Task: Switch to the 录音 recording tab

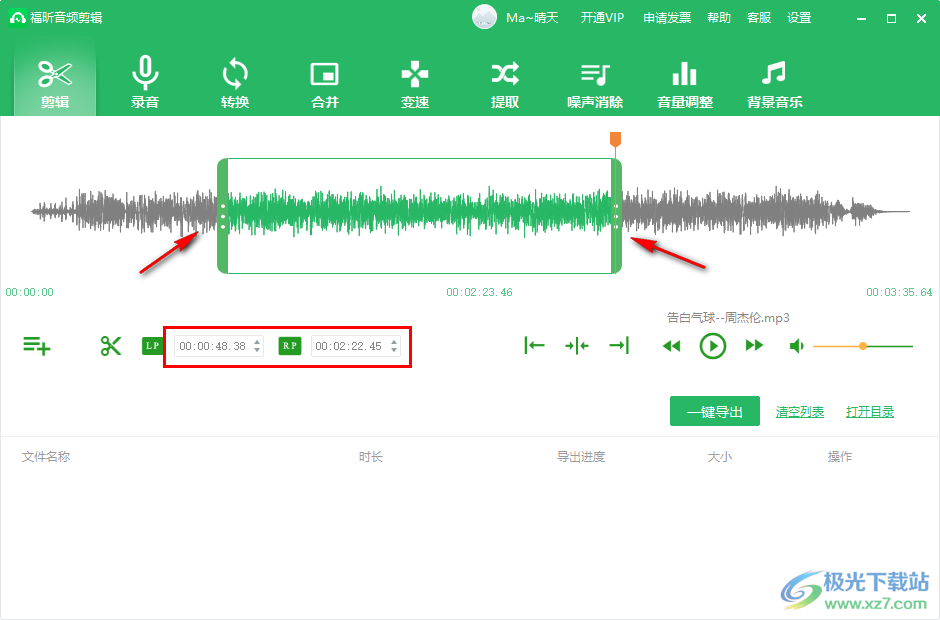Action: tap(144, 83)
